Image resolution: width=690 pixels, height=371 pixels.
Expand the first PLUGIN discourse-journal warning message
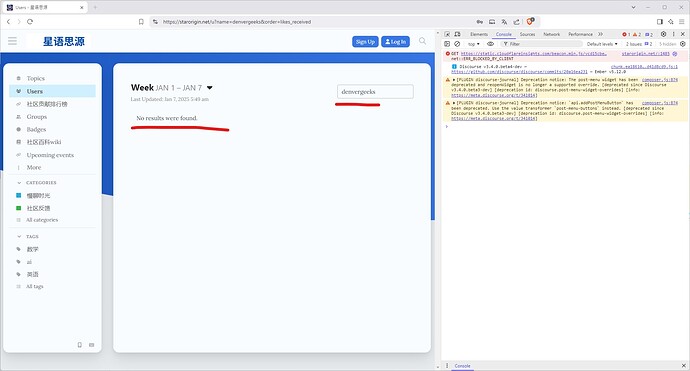(x=454, y=80)
